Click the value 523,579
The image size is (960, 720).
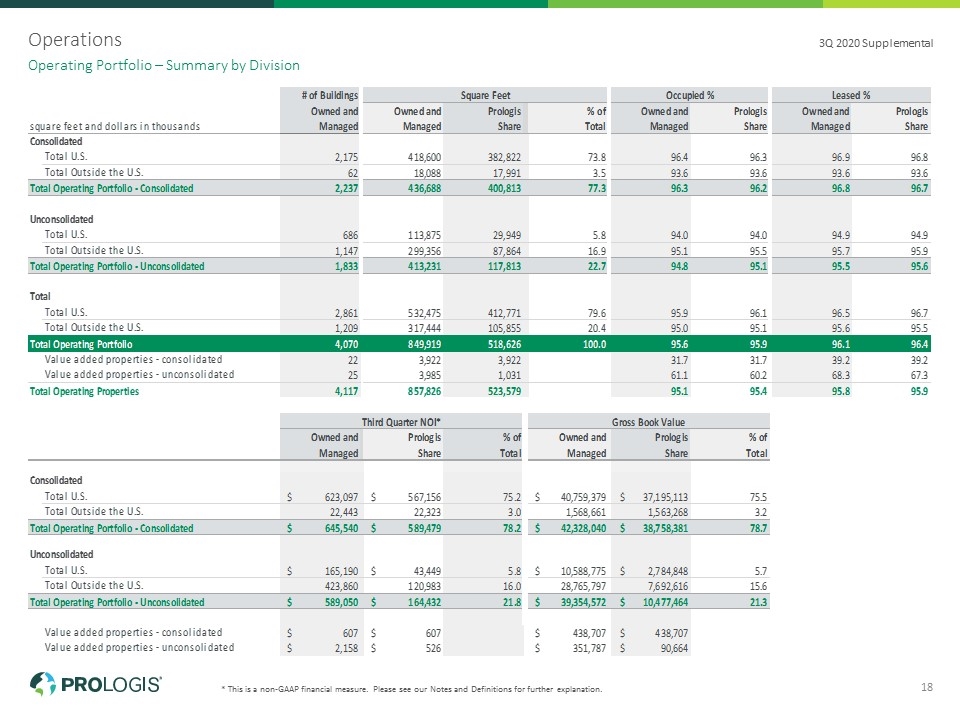(504, 391)
